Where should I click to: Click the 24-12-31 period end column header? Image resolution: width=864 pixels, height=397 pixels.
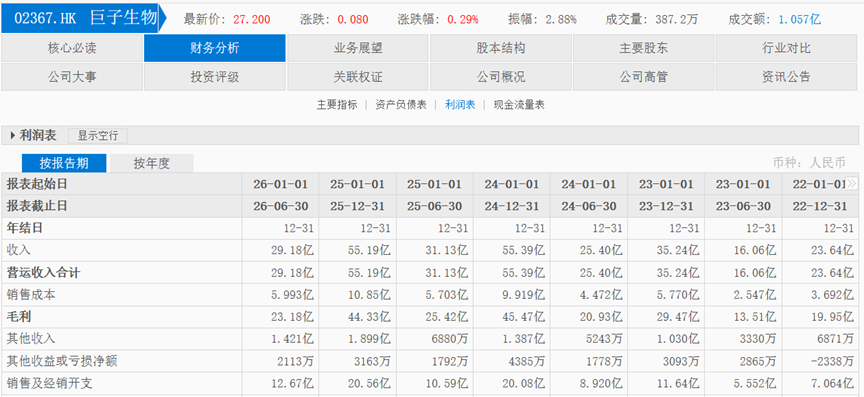[x=512, y=206]
